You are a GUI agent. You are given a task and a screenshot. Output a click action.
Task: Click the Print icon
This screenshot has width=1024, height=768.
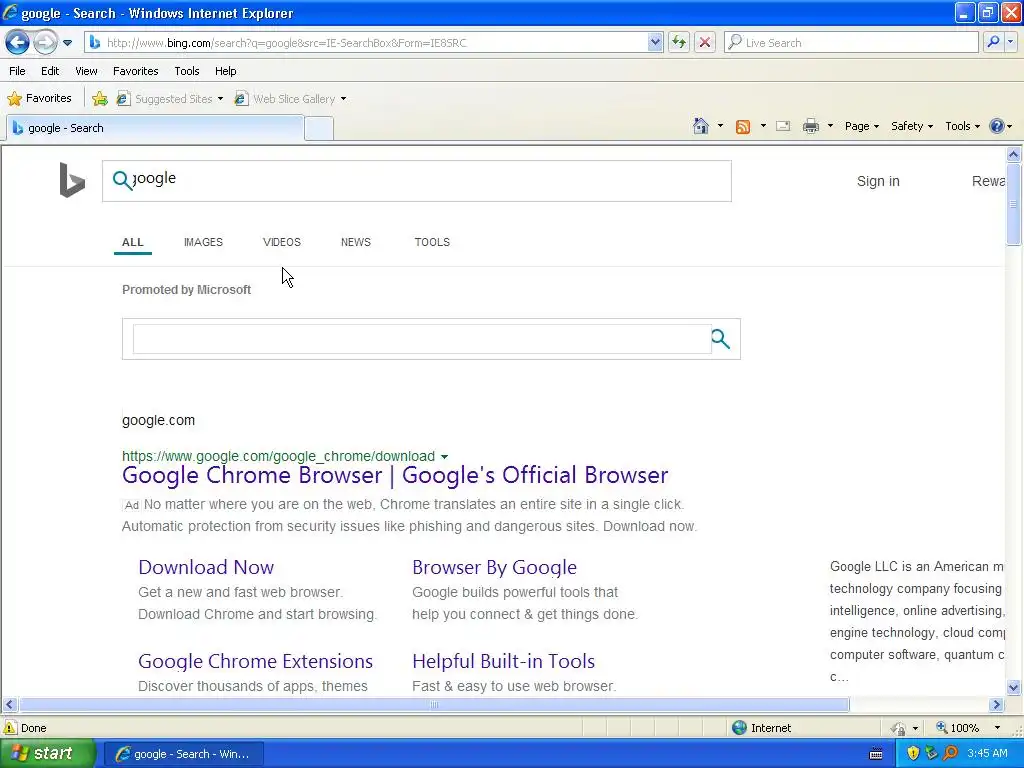tap(810, 126)
